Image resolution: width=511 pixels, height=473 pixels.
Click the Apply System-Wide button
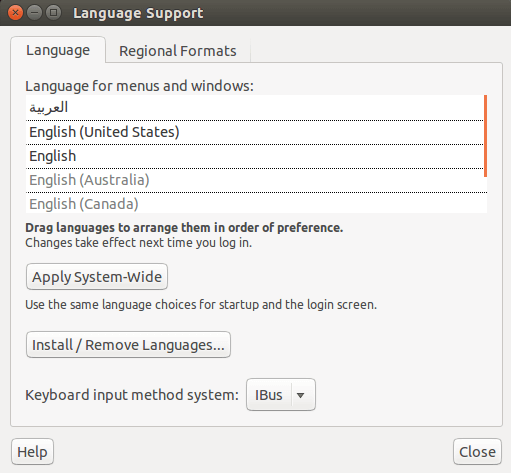point(97,277)
